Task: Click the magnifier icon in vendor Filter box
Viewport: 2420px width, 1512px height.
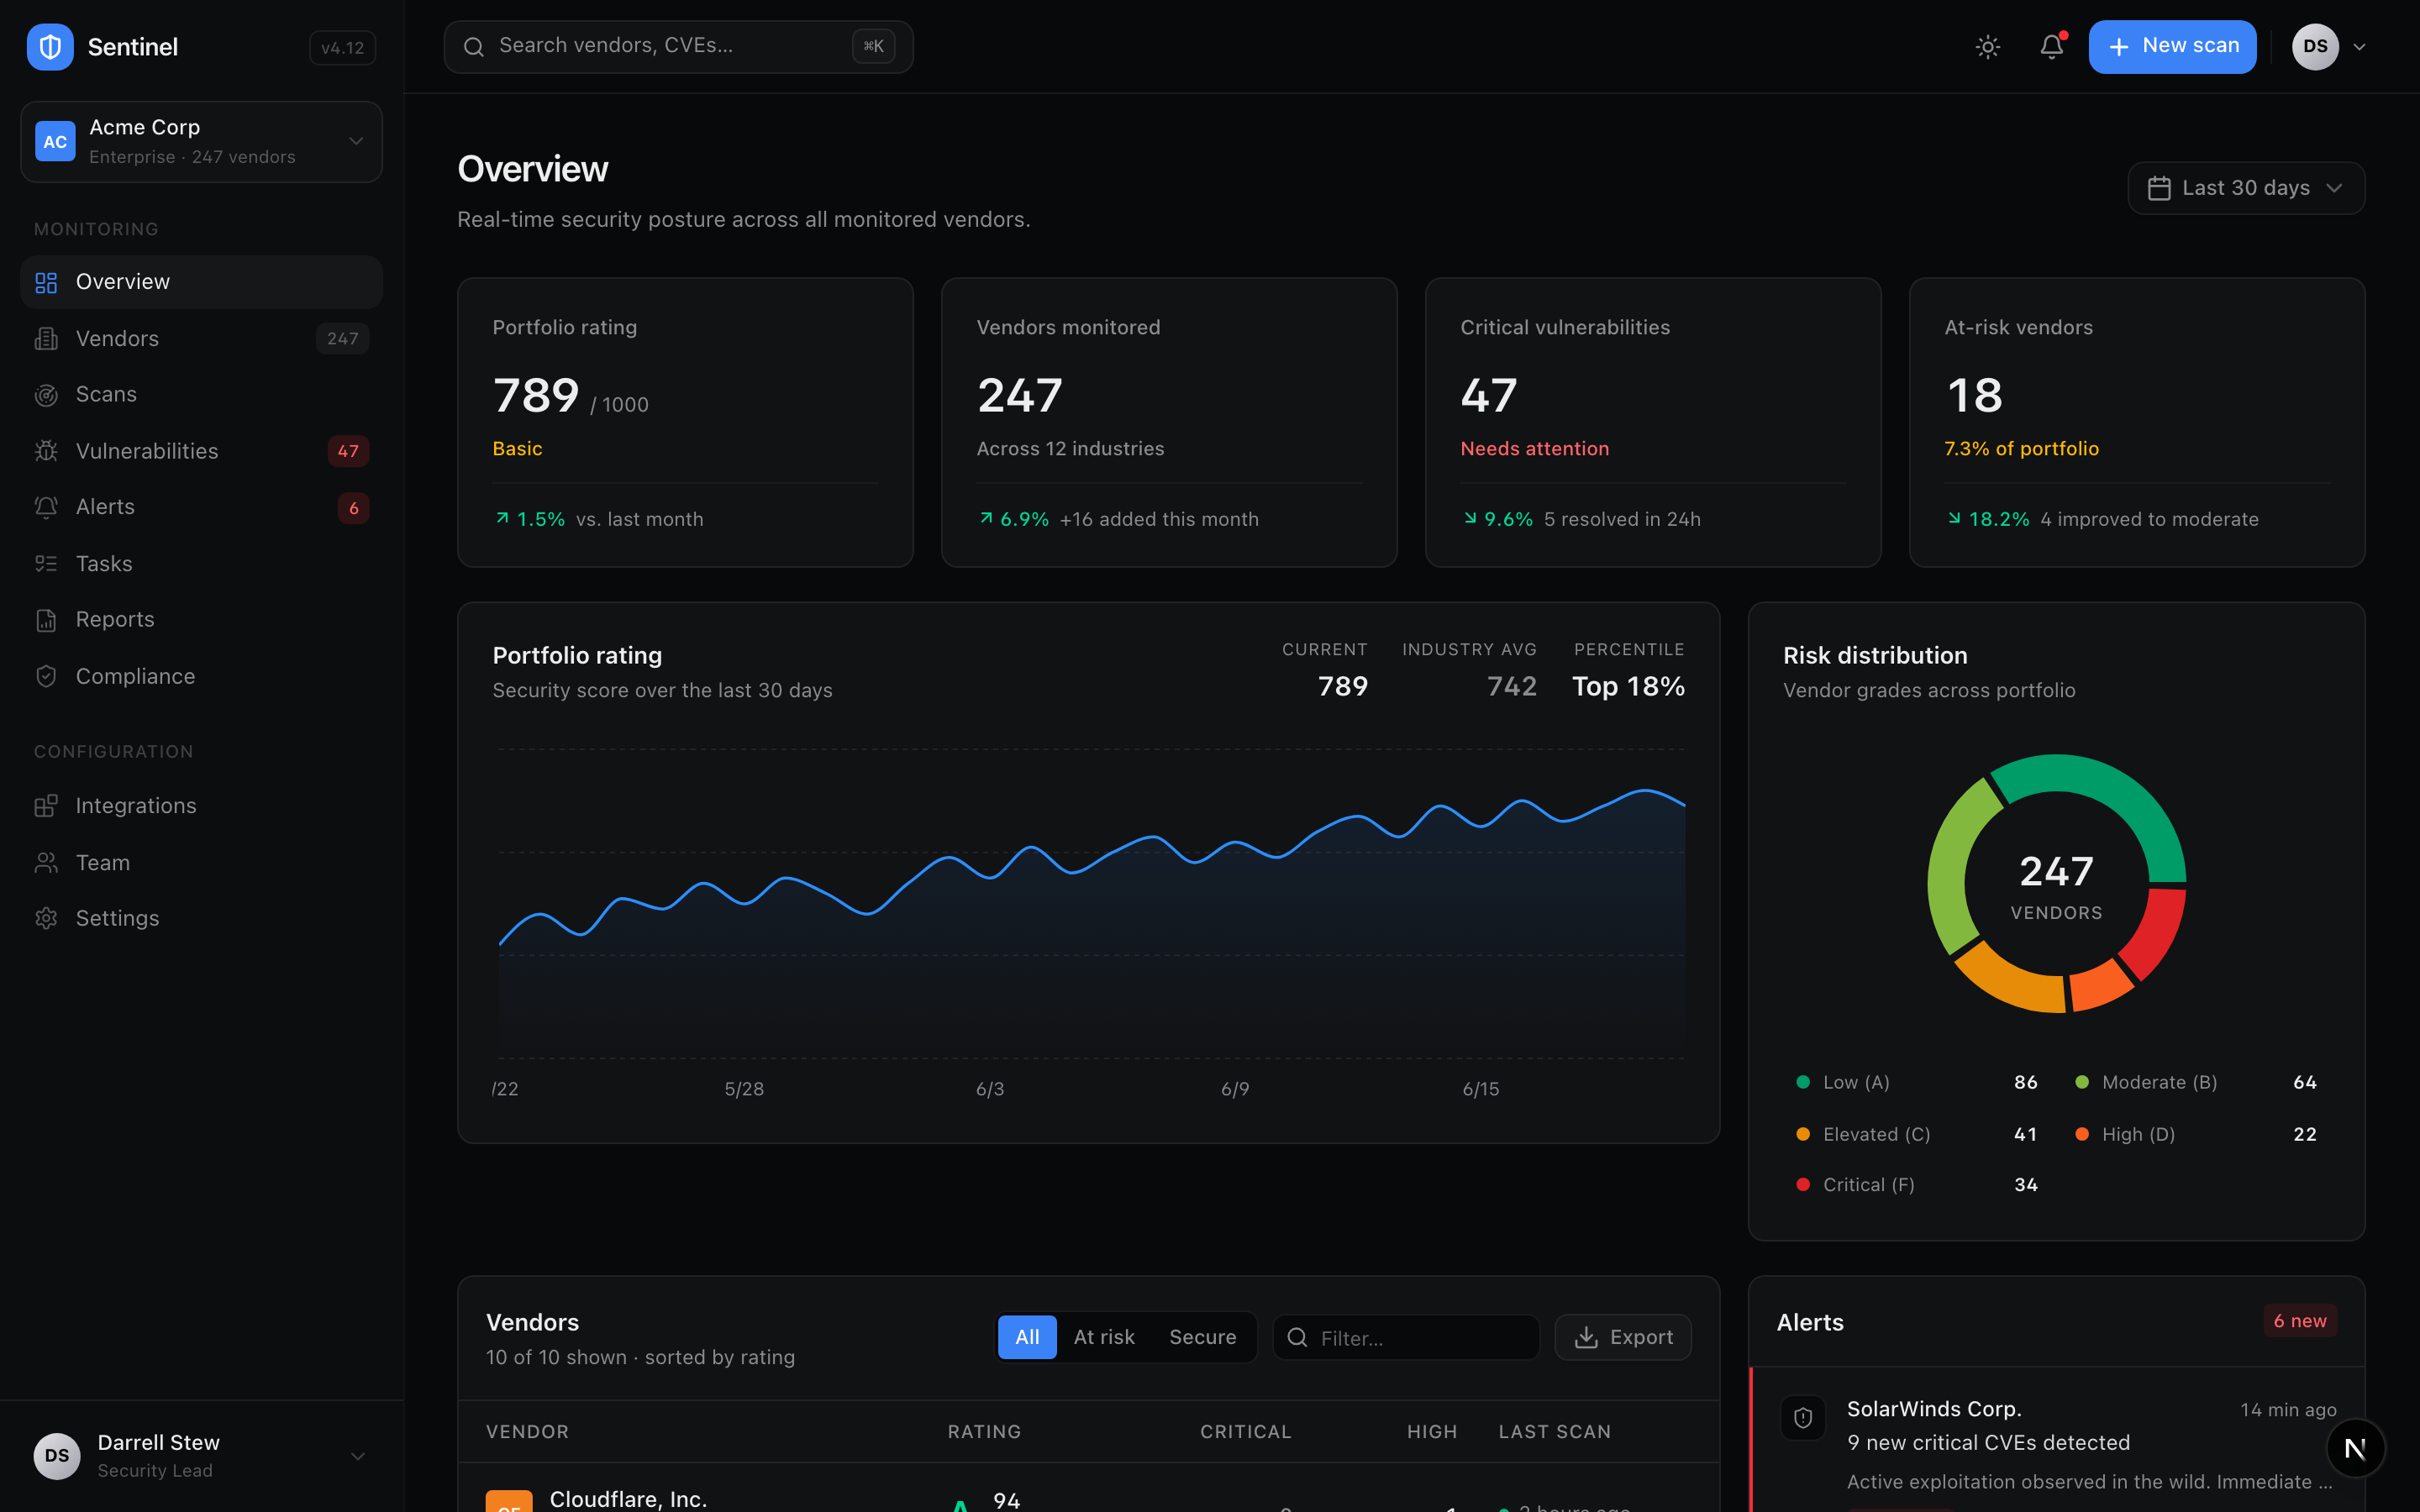Action: (x=1297, y=1338)
